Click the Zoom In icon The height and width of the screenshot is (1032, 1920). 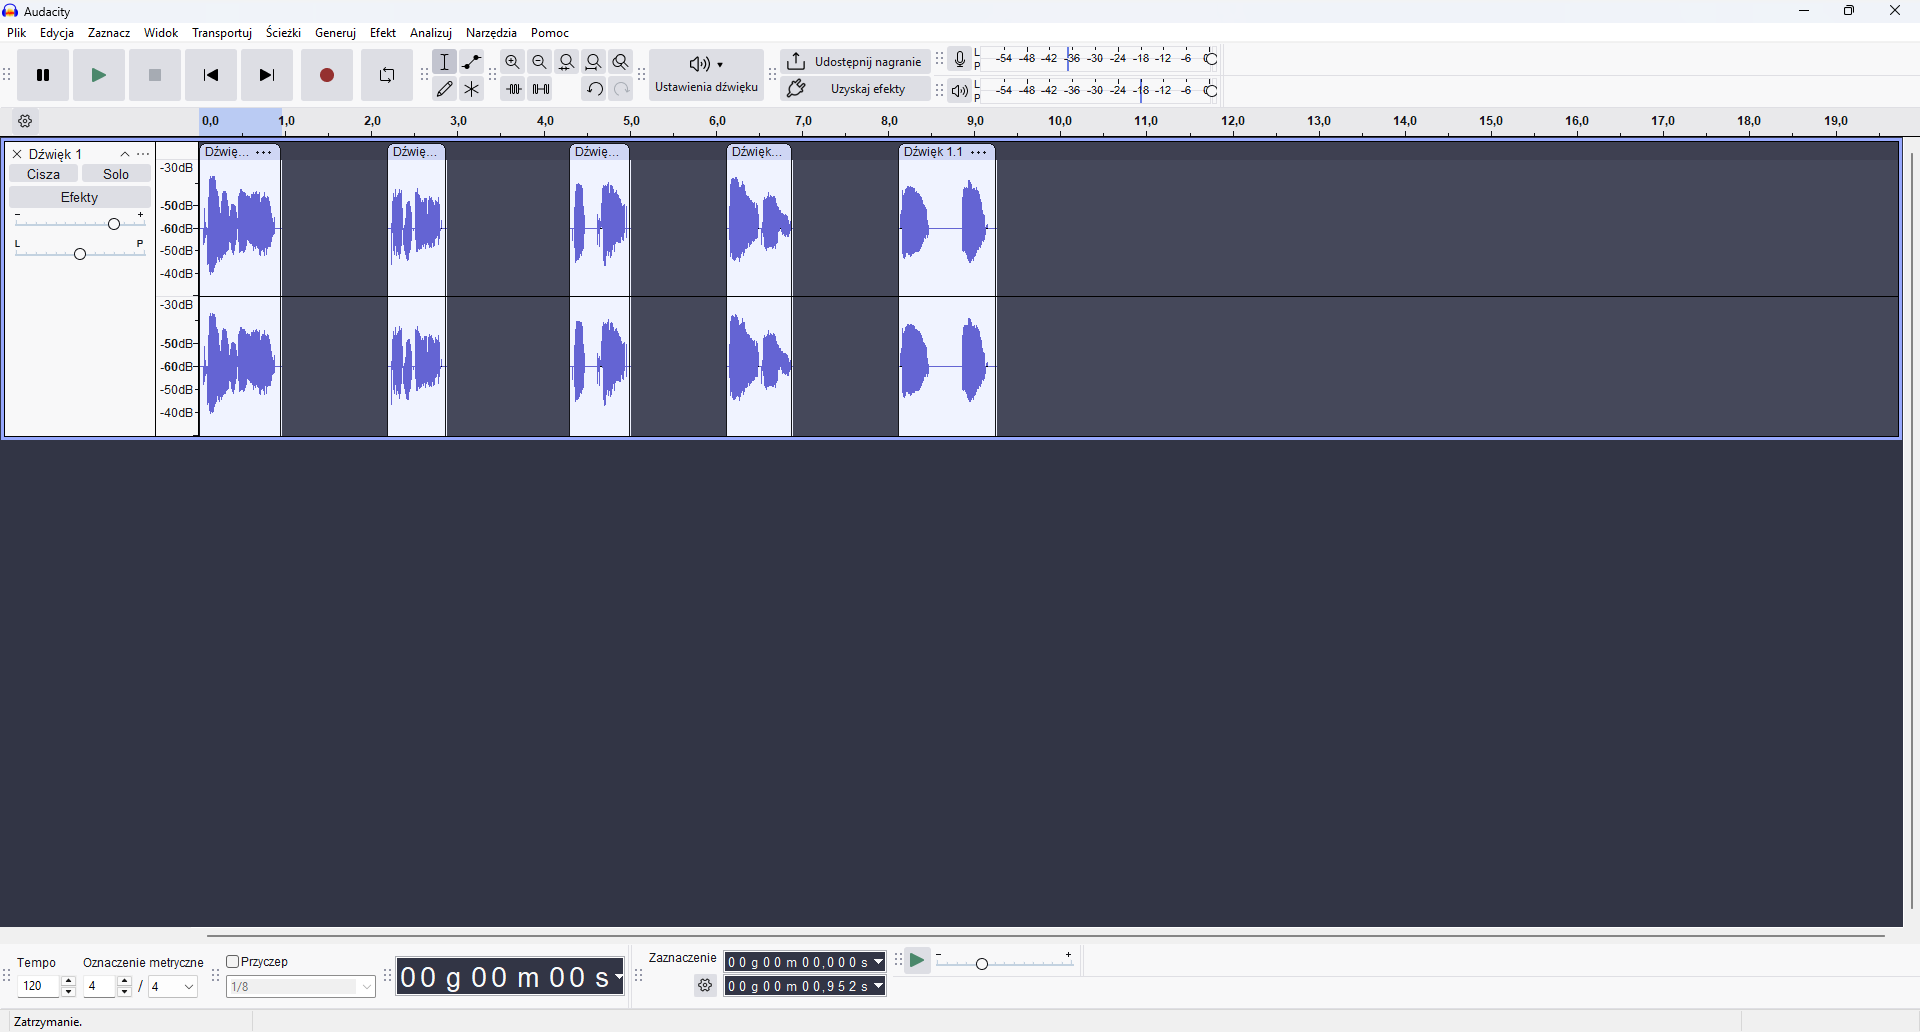[512, 61]
